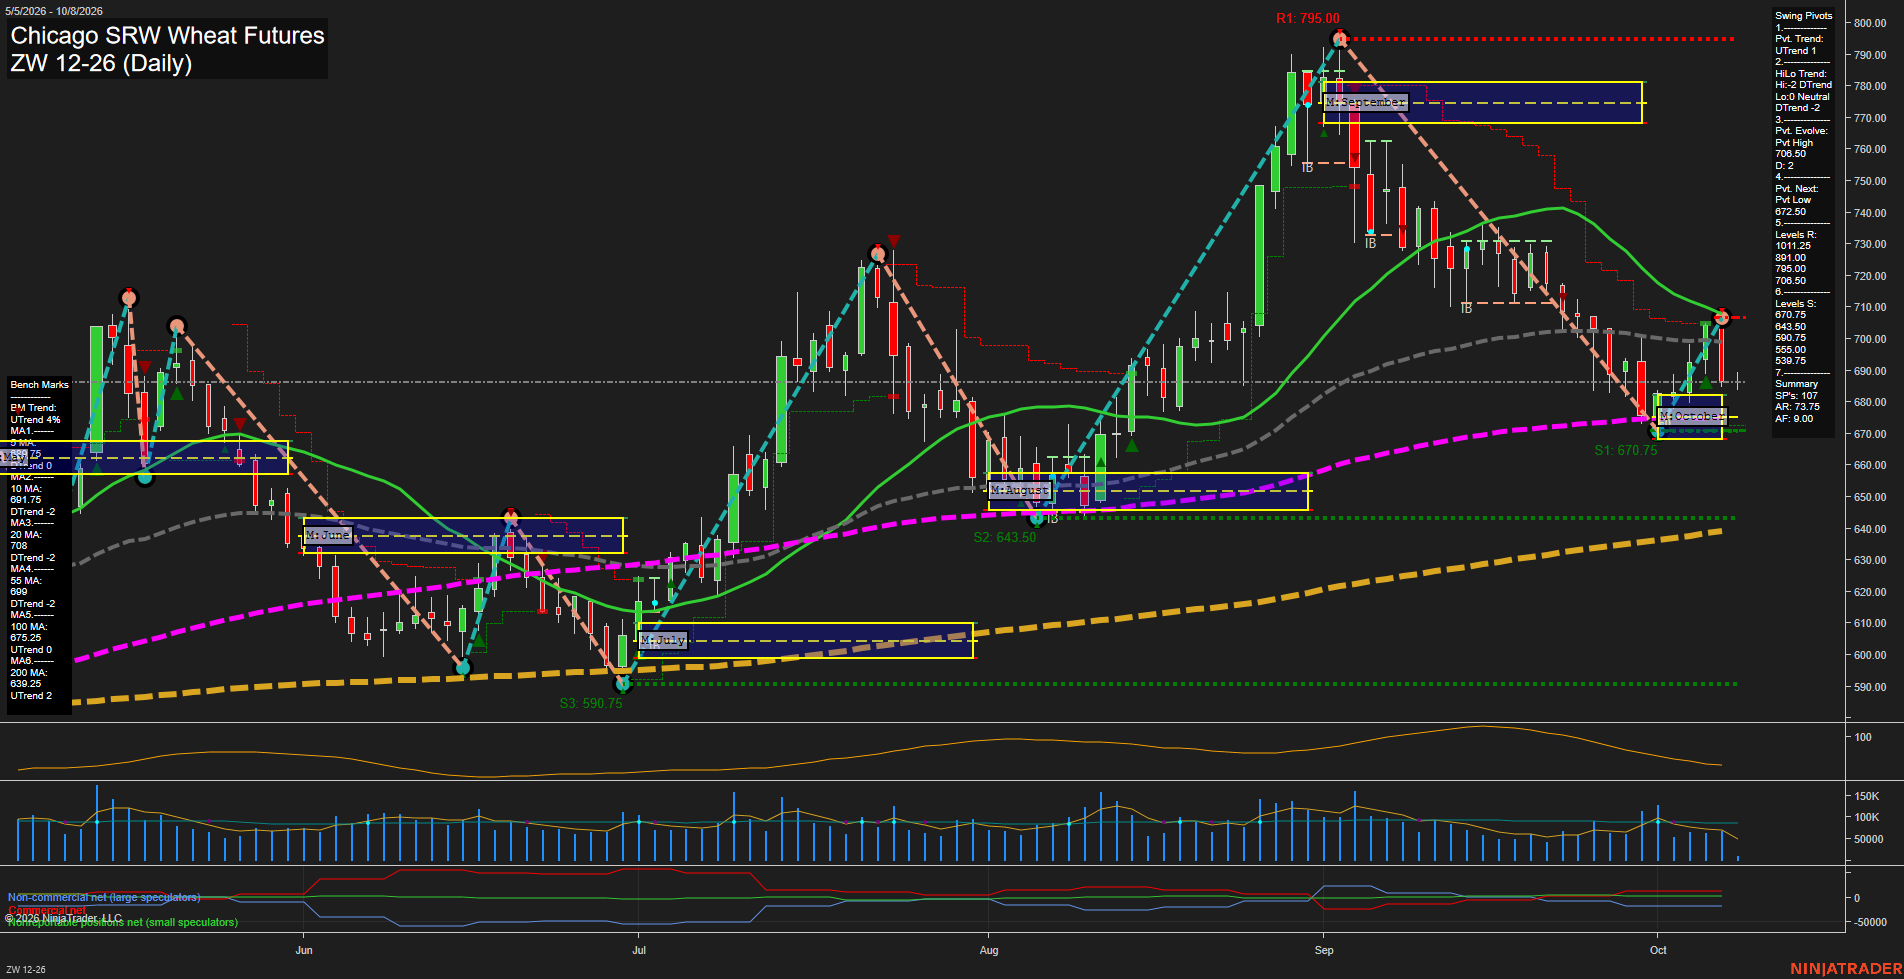The width and height of the screenshot is (1904, 979).
Task: Click the 'ZW 12-26 (Daily)' instrument label
Action: click(x=101, y=63)
